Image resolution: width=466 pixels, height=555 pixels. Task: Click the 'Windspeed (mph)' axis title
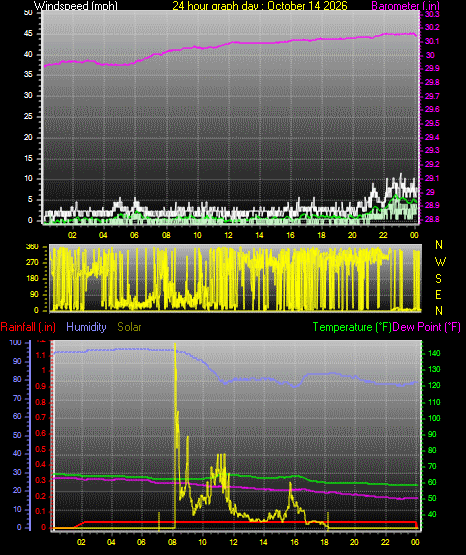(x=75, y=6)
